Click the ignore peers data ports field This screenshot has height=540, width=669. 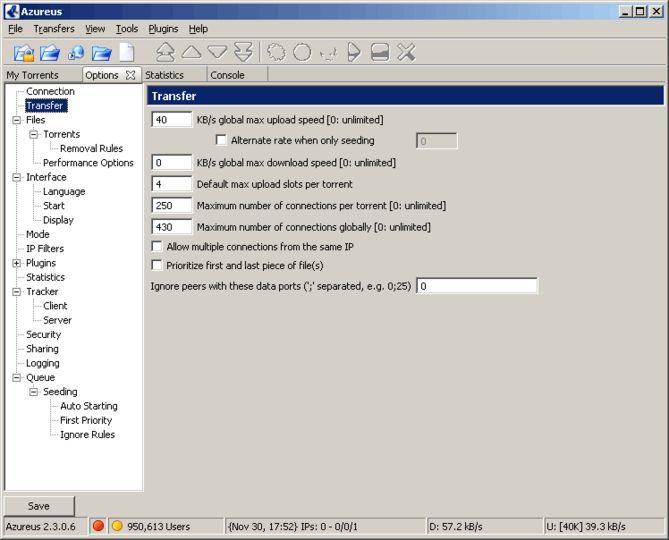pos(477,286)
